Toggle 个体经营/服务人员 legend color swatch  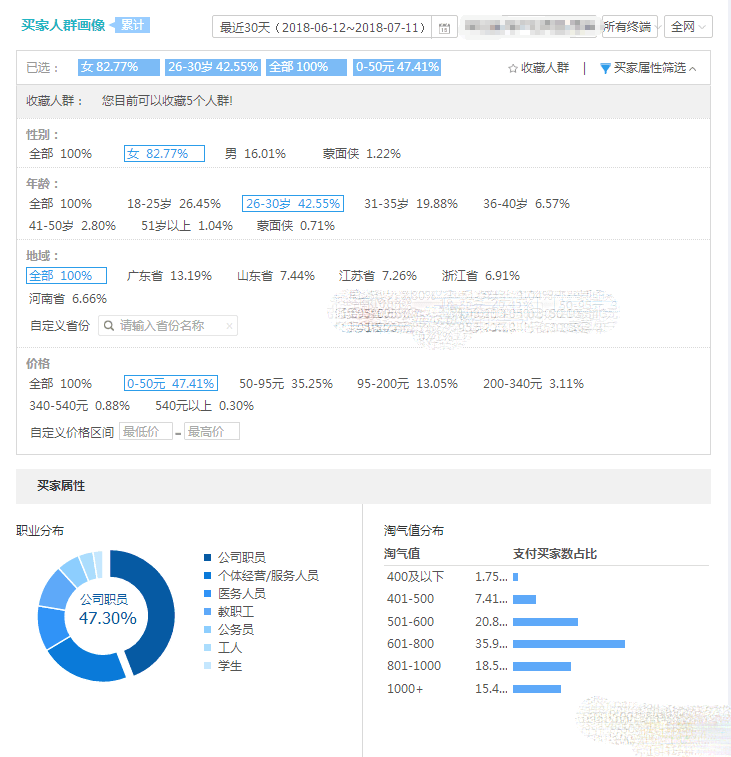208,575
